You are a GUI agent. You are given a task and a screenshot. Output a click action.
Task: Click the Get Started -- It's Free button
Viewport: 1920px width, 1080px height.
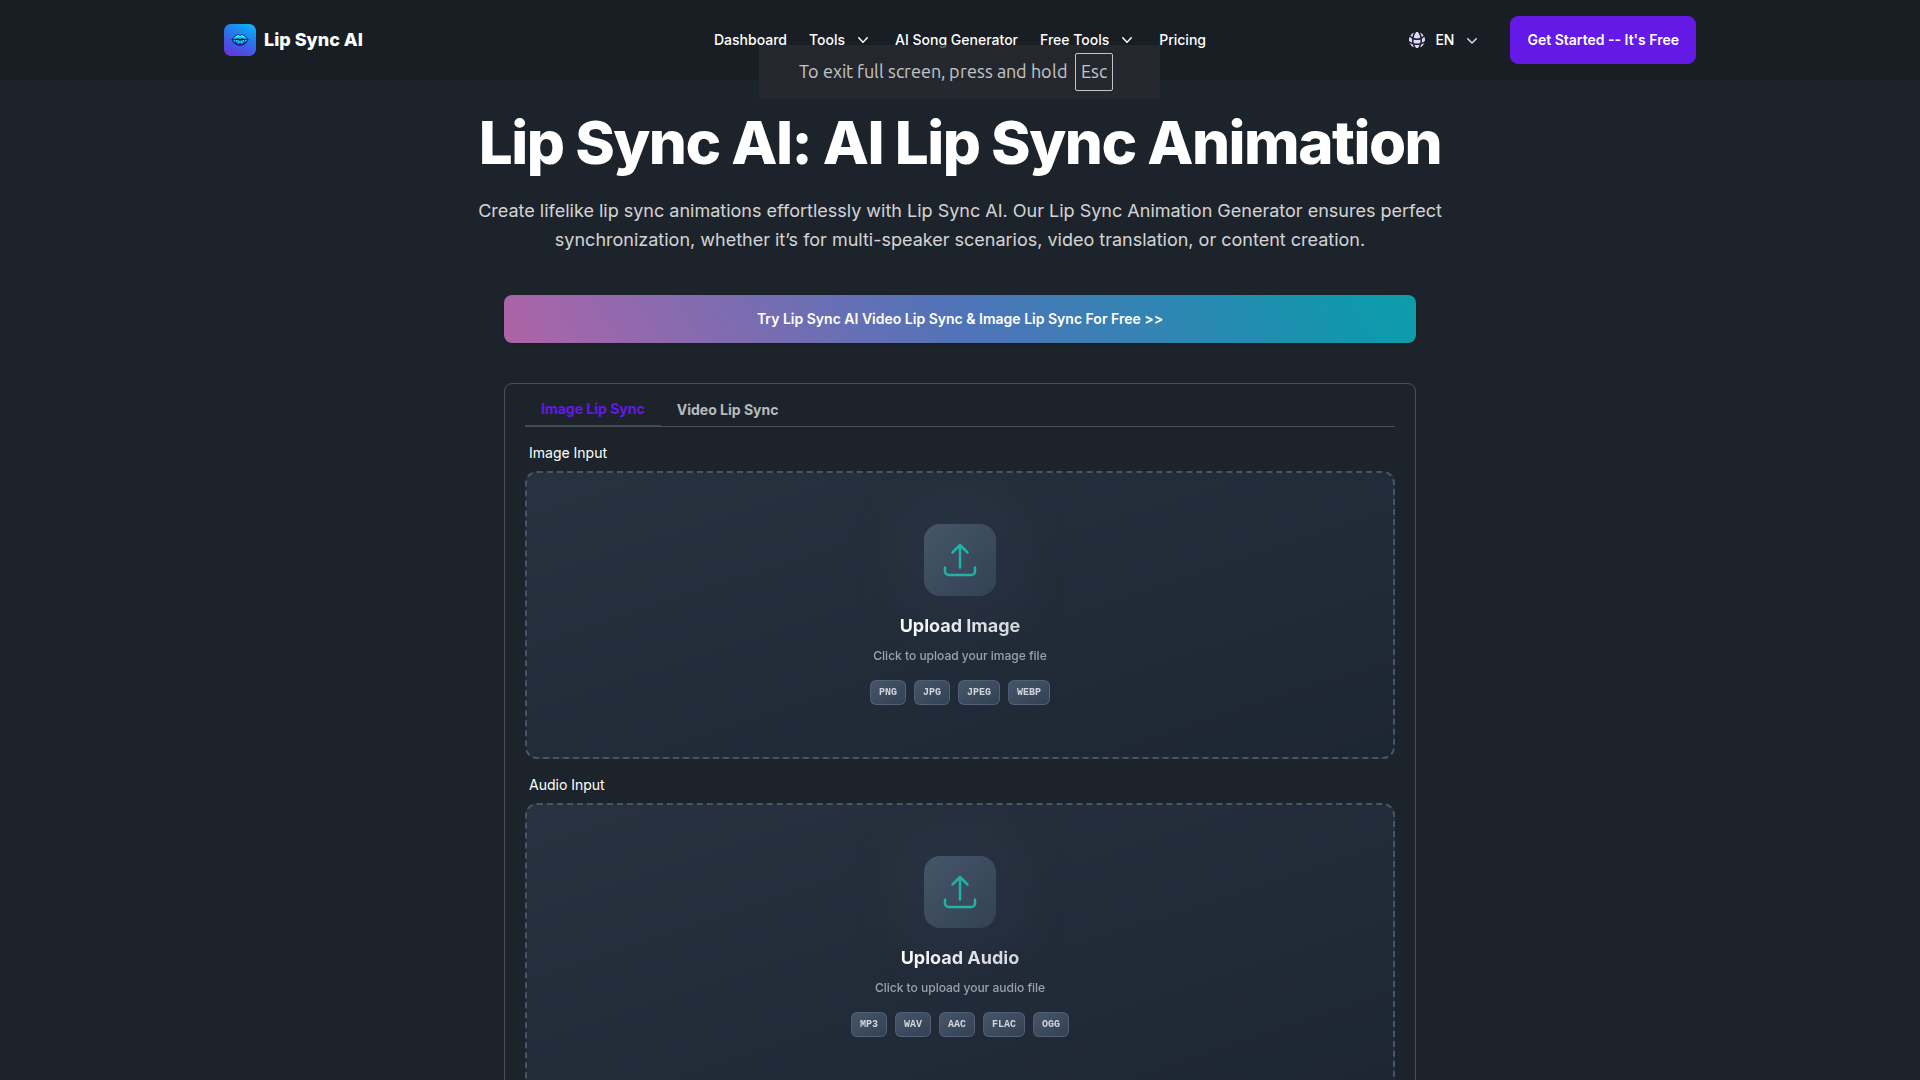pos(1602,40)
